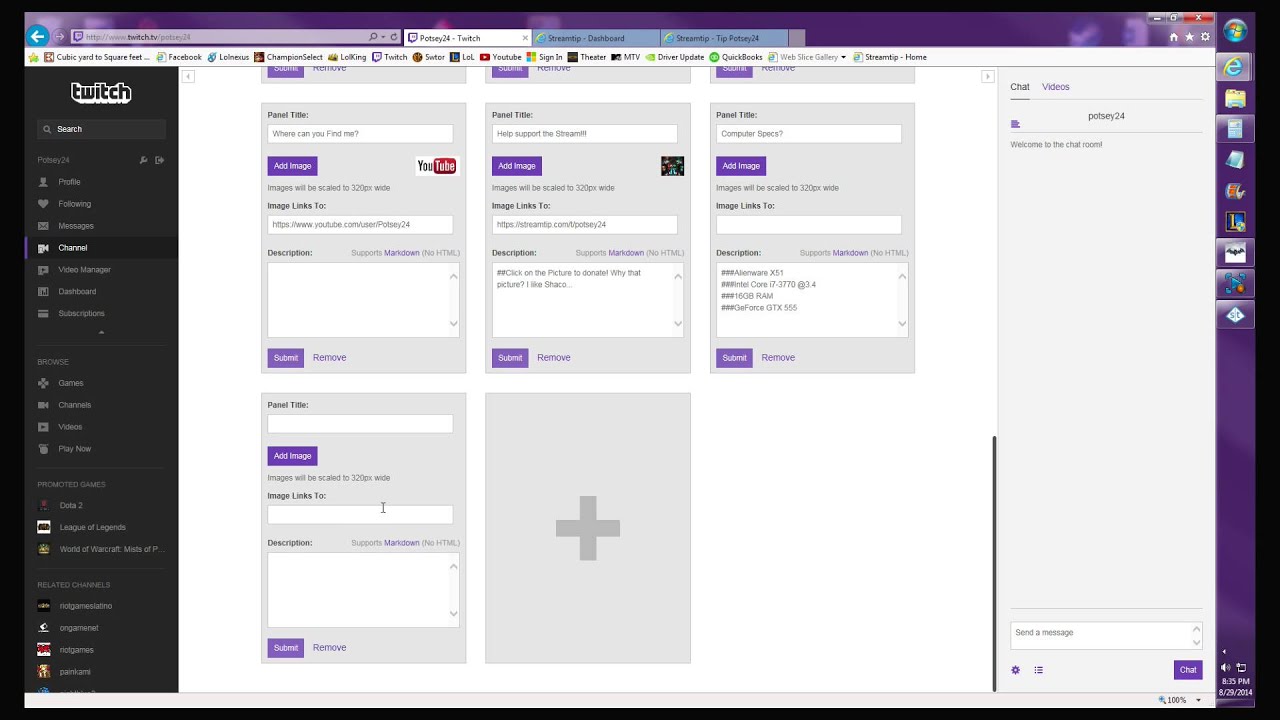This screenshot has height=720, width=1280.
Task: Remove the Computer Specs panel
Action: (778, 358)
